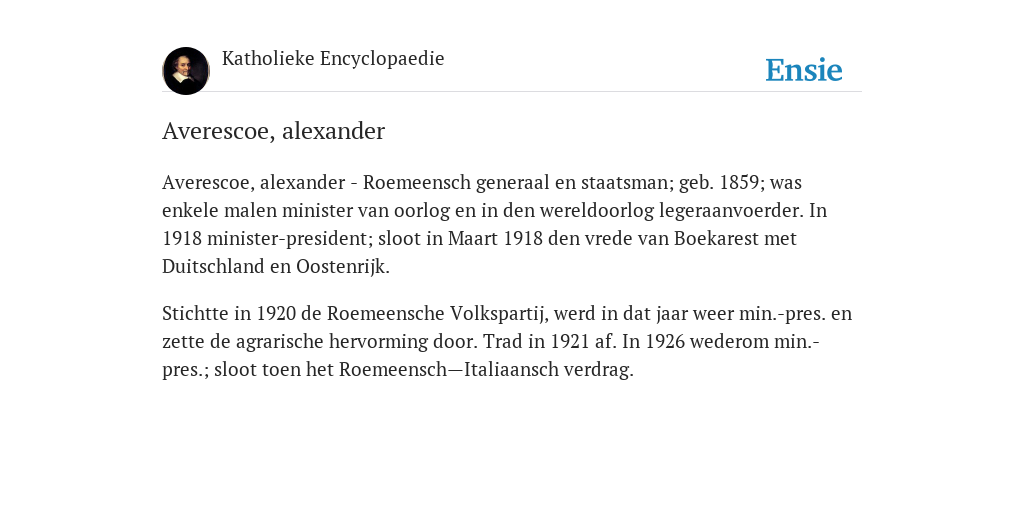Image resolution: width=1024 pixels, height=512 pixels.
Task: Click the heading 'Averescoe, alexander'
Action: pos(274,131)
